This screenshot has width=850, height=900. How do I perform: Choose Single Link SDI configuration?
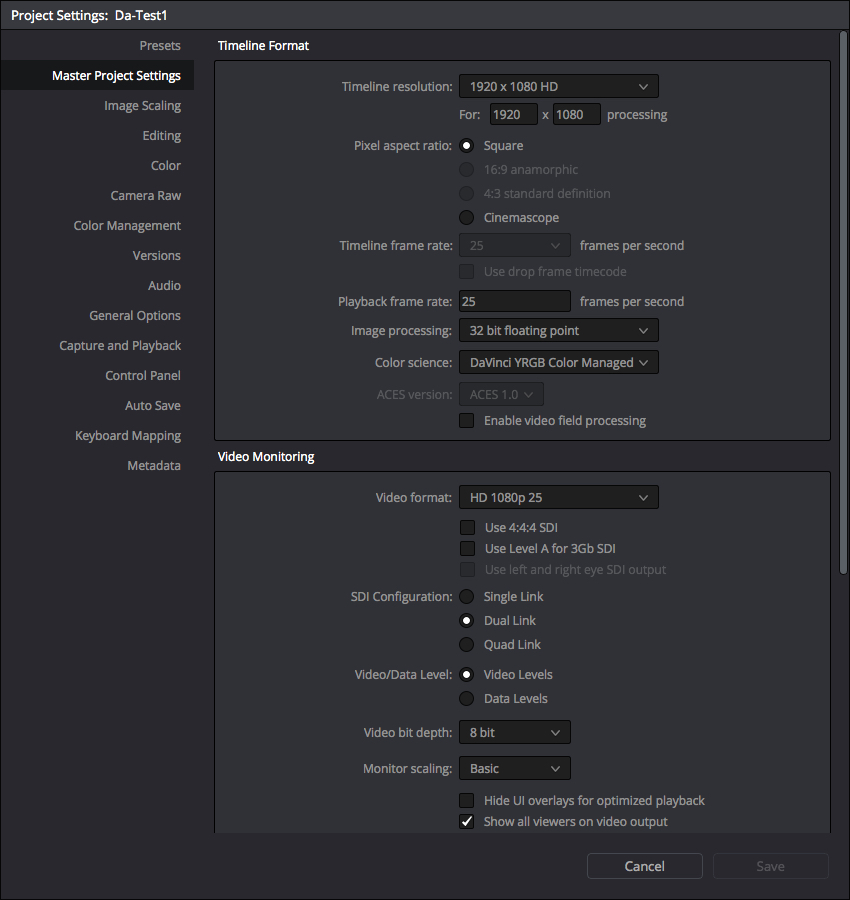[467, 597]
